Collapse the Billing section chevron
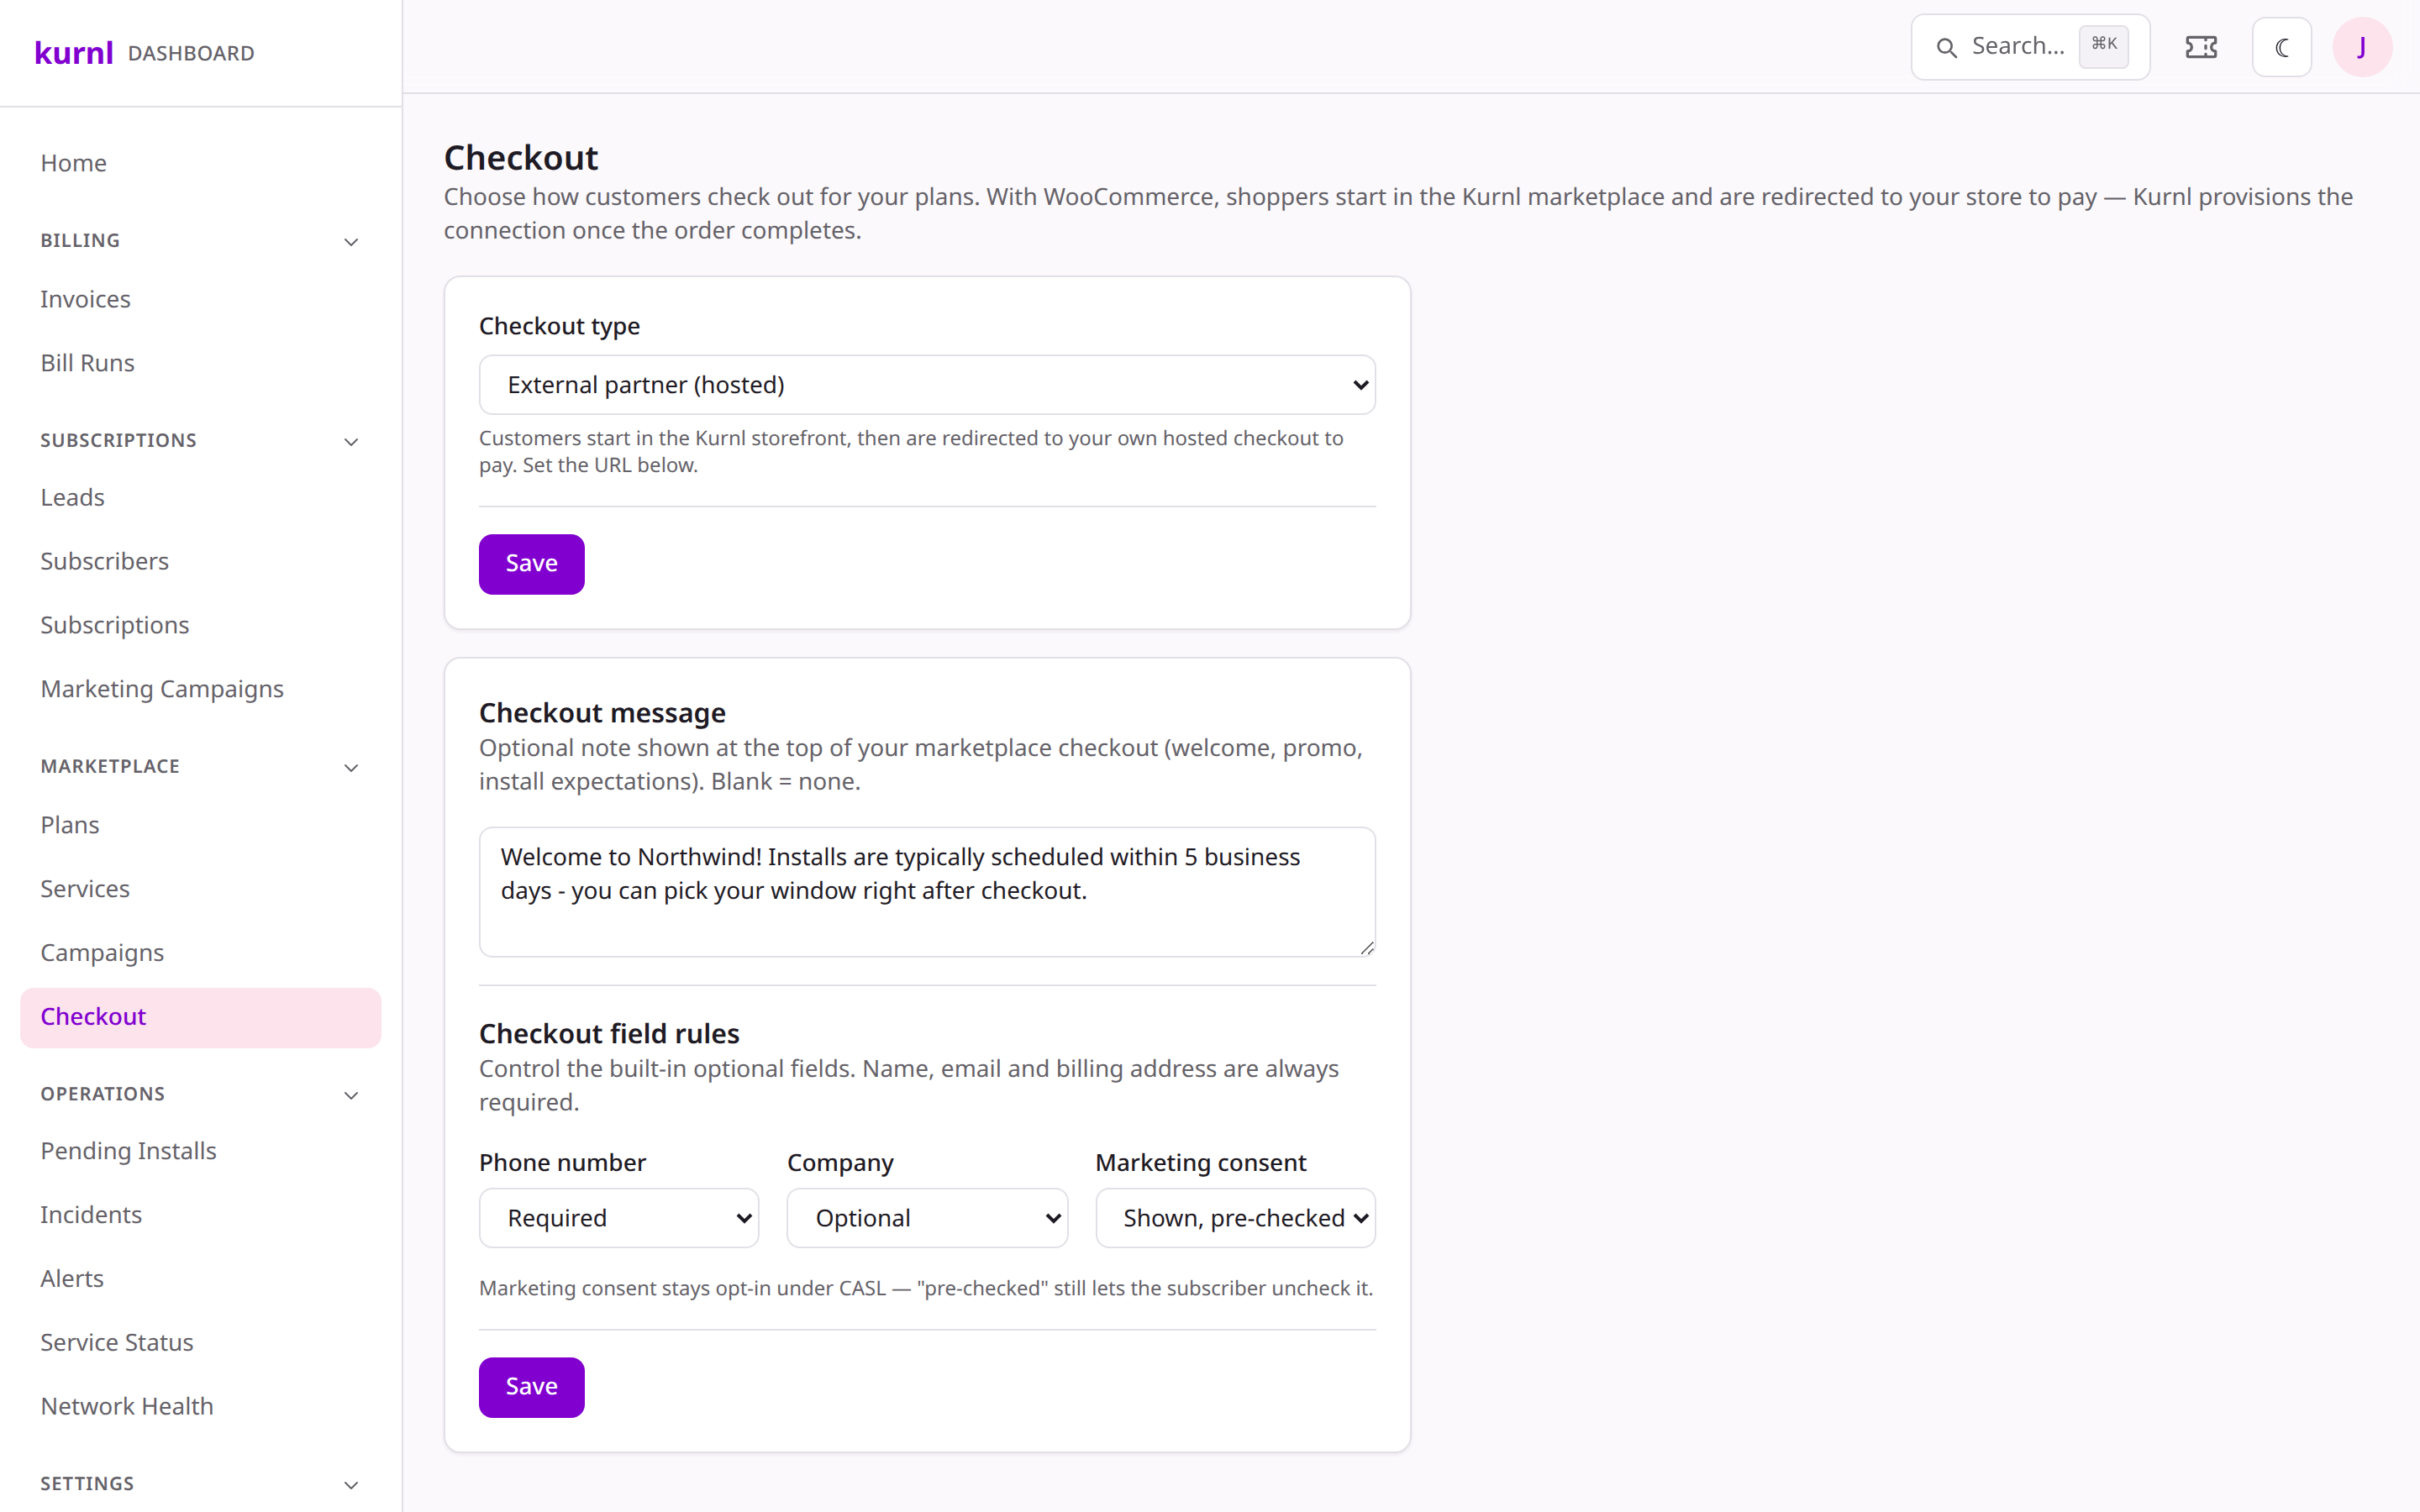This screenshot has width=2420, height=1512. pos(351,242)
